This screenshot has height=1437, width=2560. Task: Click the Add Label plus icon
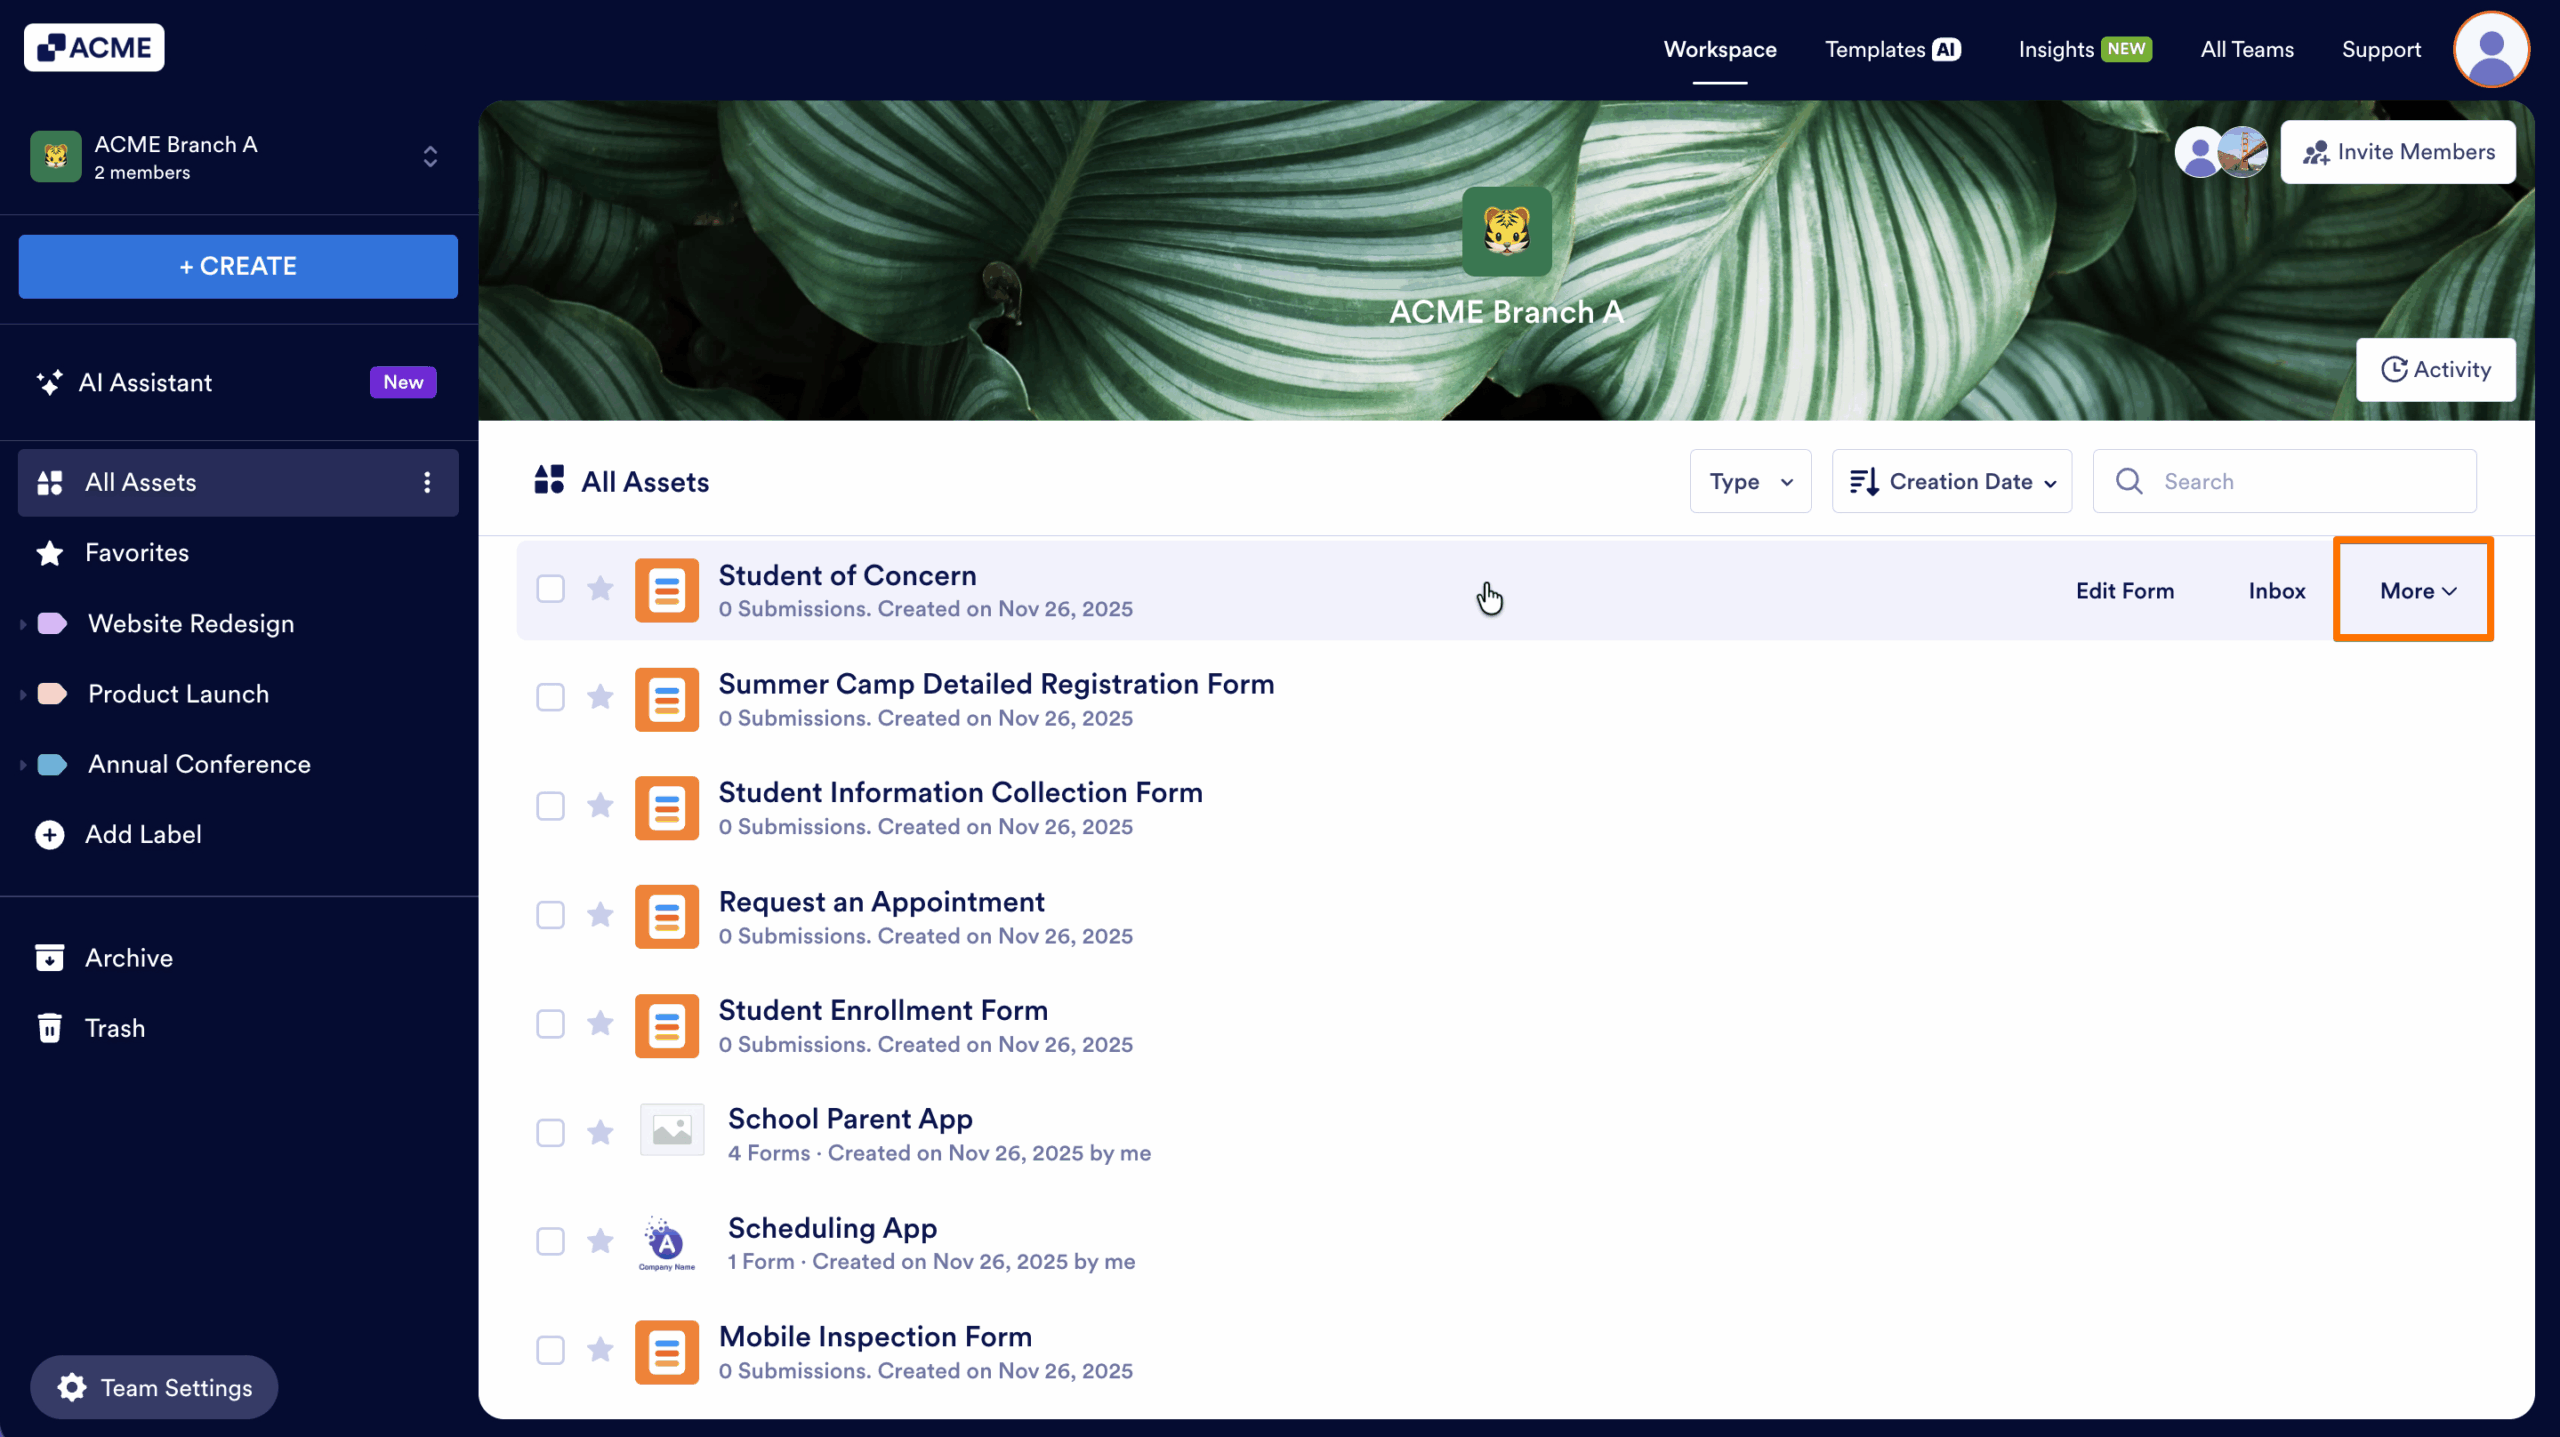[x=49, y=834]
